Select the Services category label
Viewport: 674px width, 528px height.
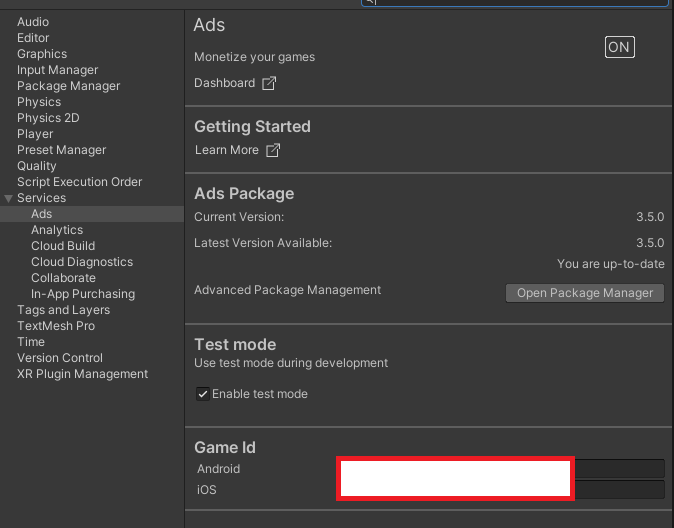pyautogui.click(x=42, y=198)
